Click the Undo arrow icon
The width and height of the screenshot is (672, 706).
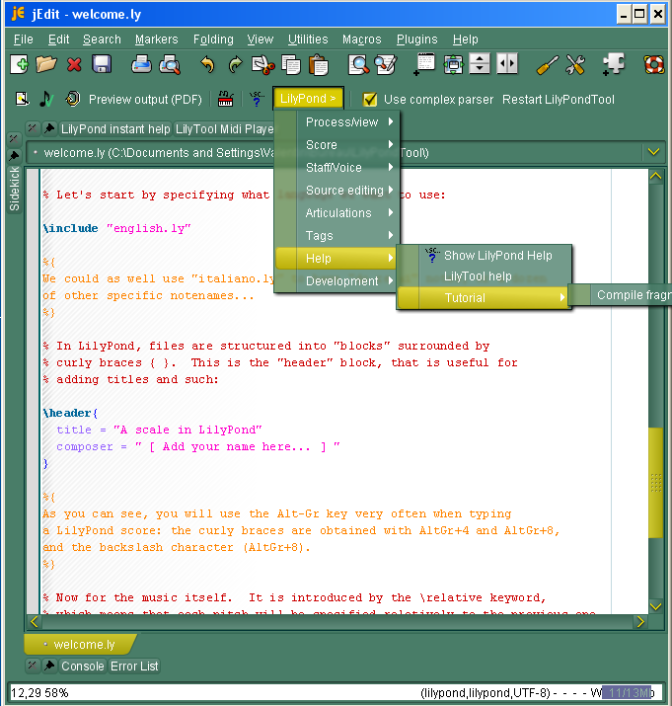tap(207, 65)
